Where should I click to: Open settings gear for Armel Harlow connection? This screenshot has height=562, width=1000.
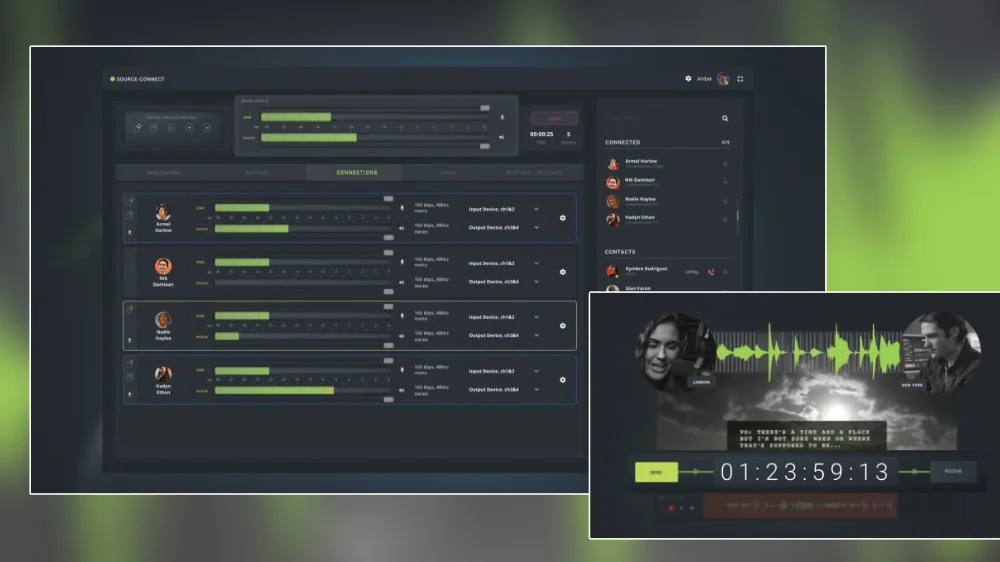pos(562,218)
